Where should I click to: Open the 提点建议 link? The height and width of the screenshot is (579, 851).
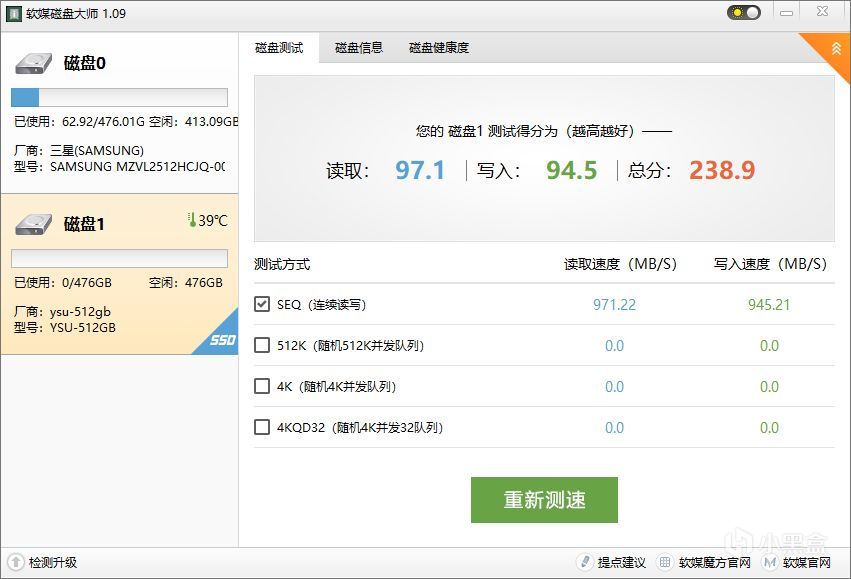pos(621,563)
